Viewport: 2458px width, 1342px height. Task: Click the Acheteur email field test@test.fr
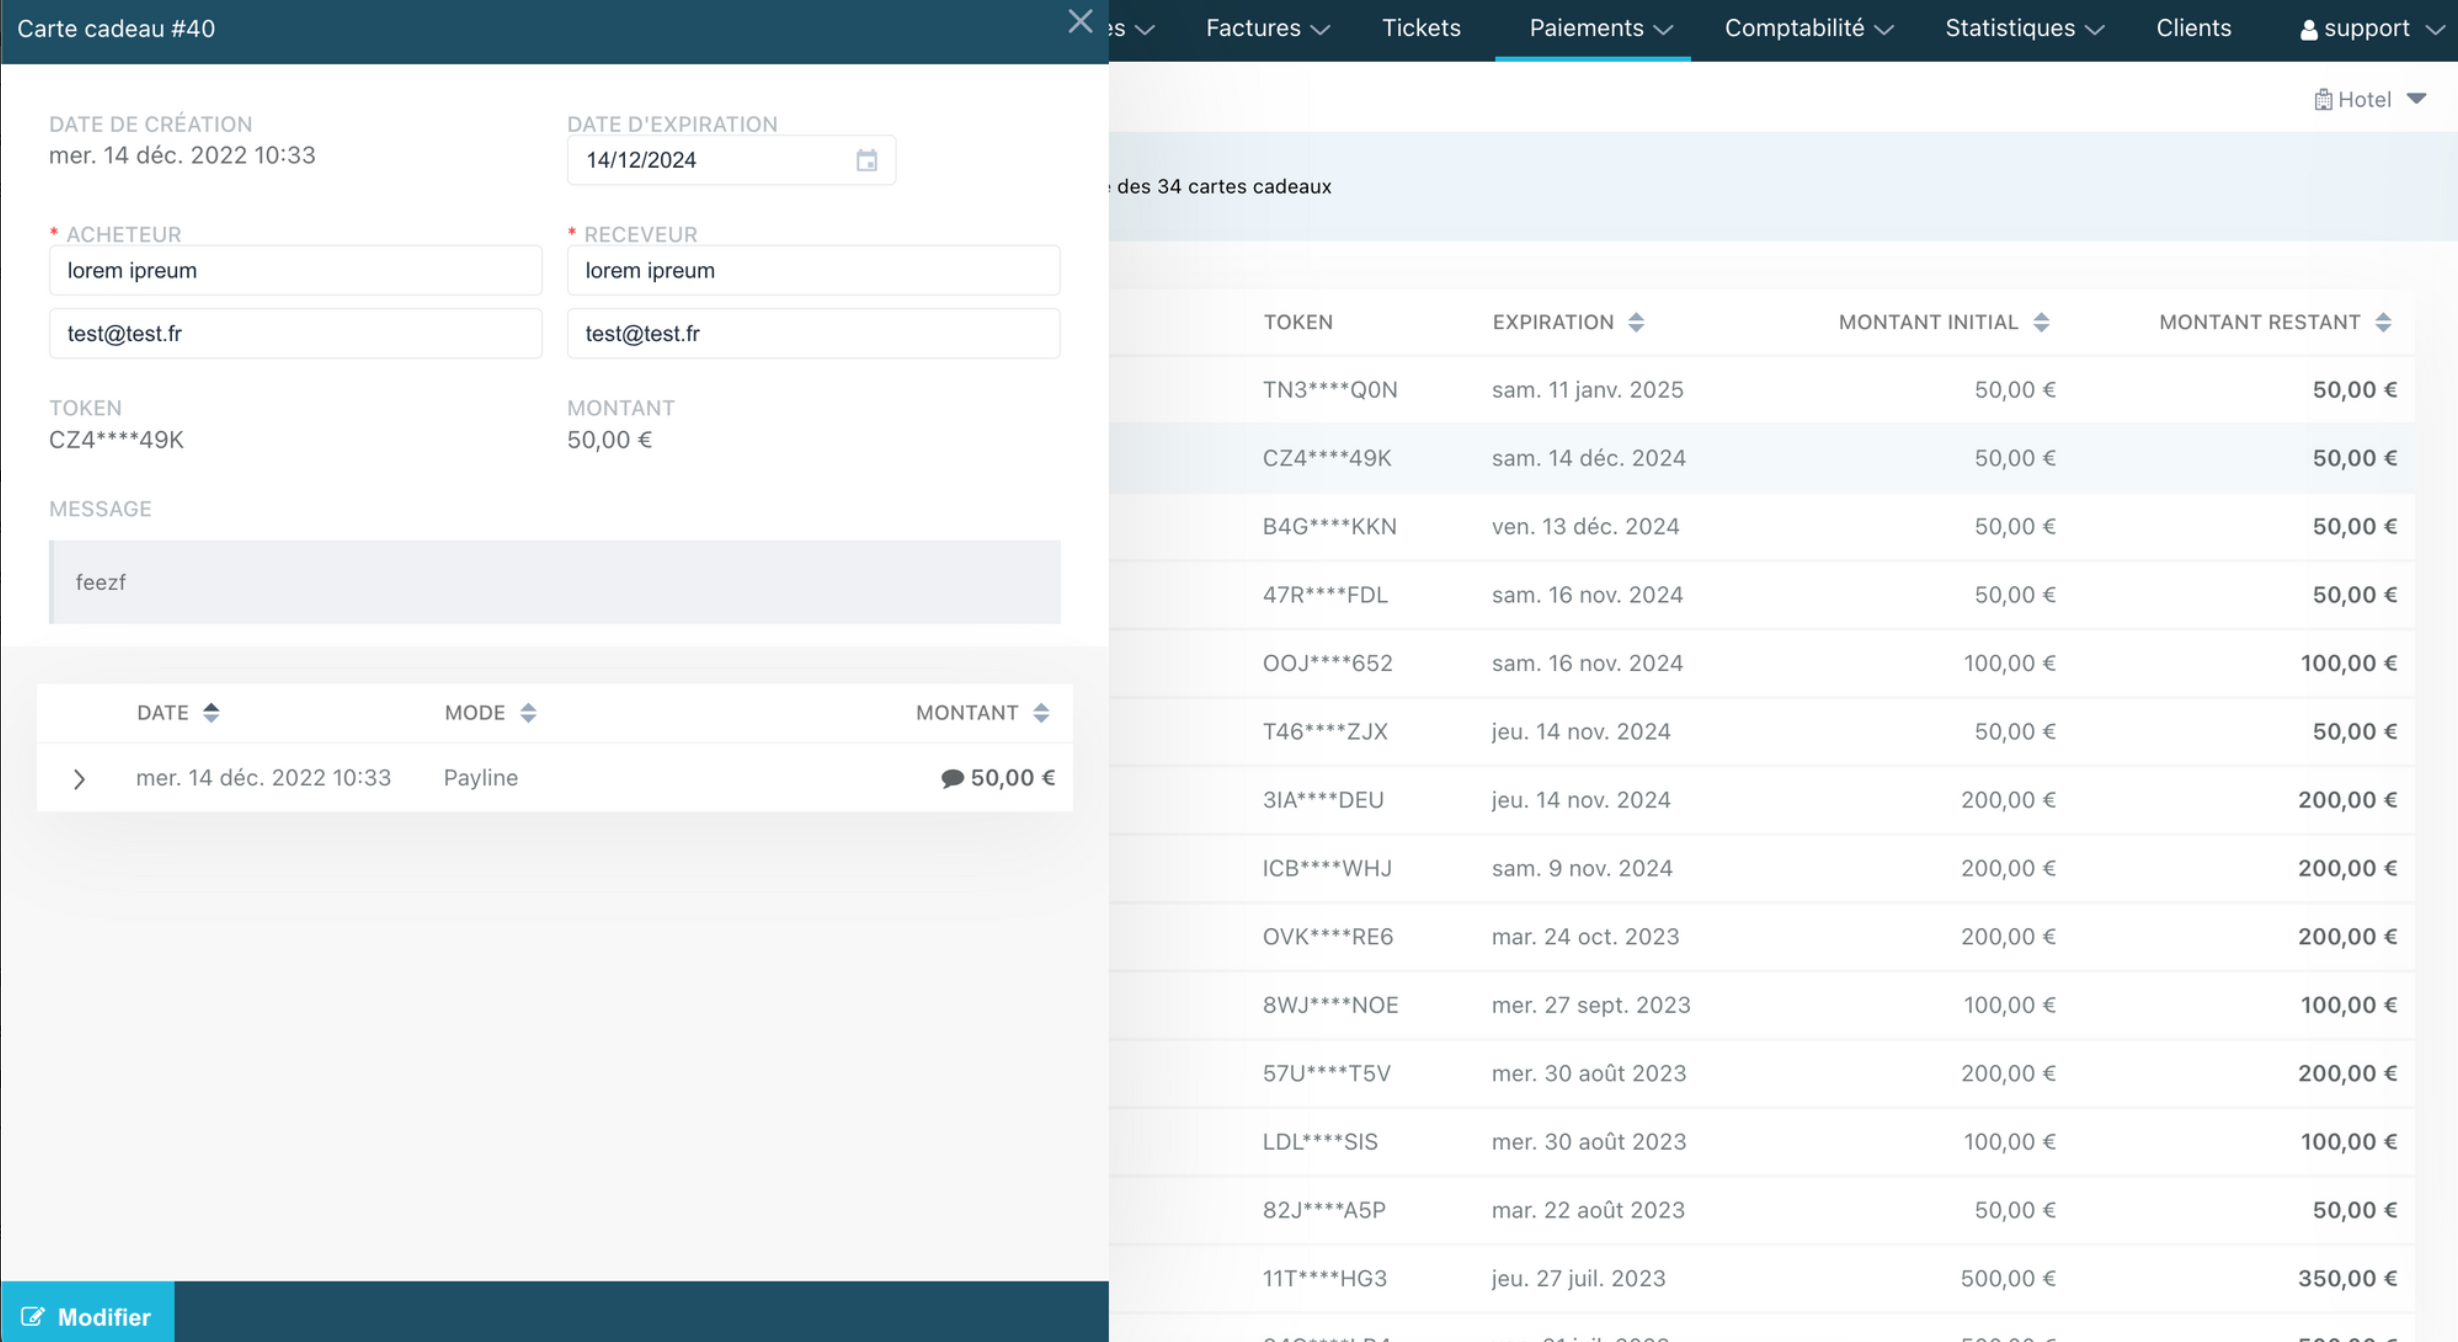pyautogui.click(x=295, y=333)
